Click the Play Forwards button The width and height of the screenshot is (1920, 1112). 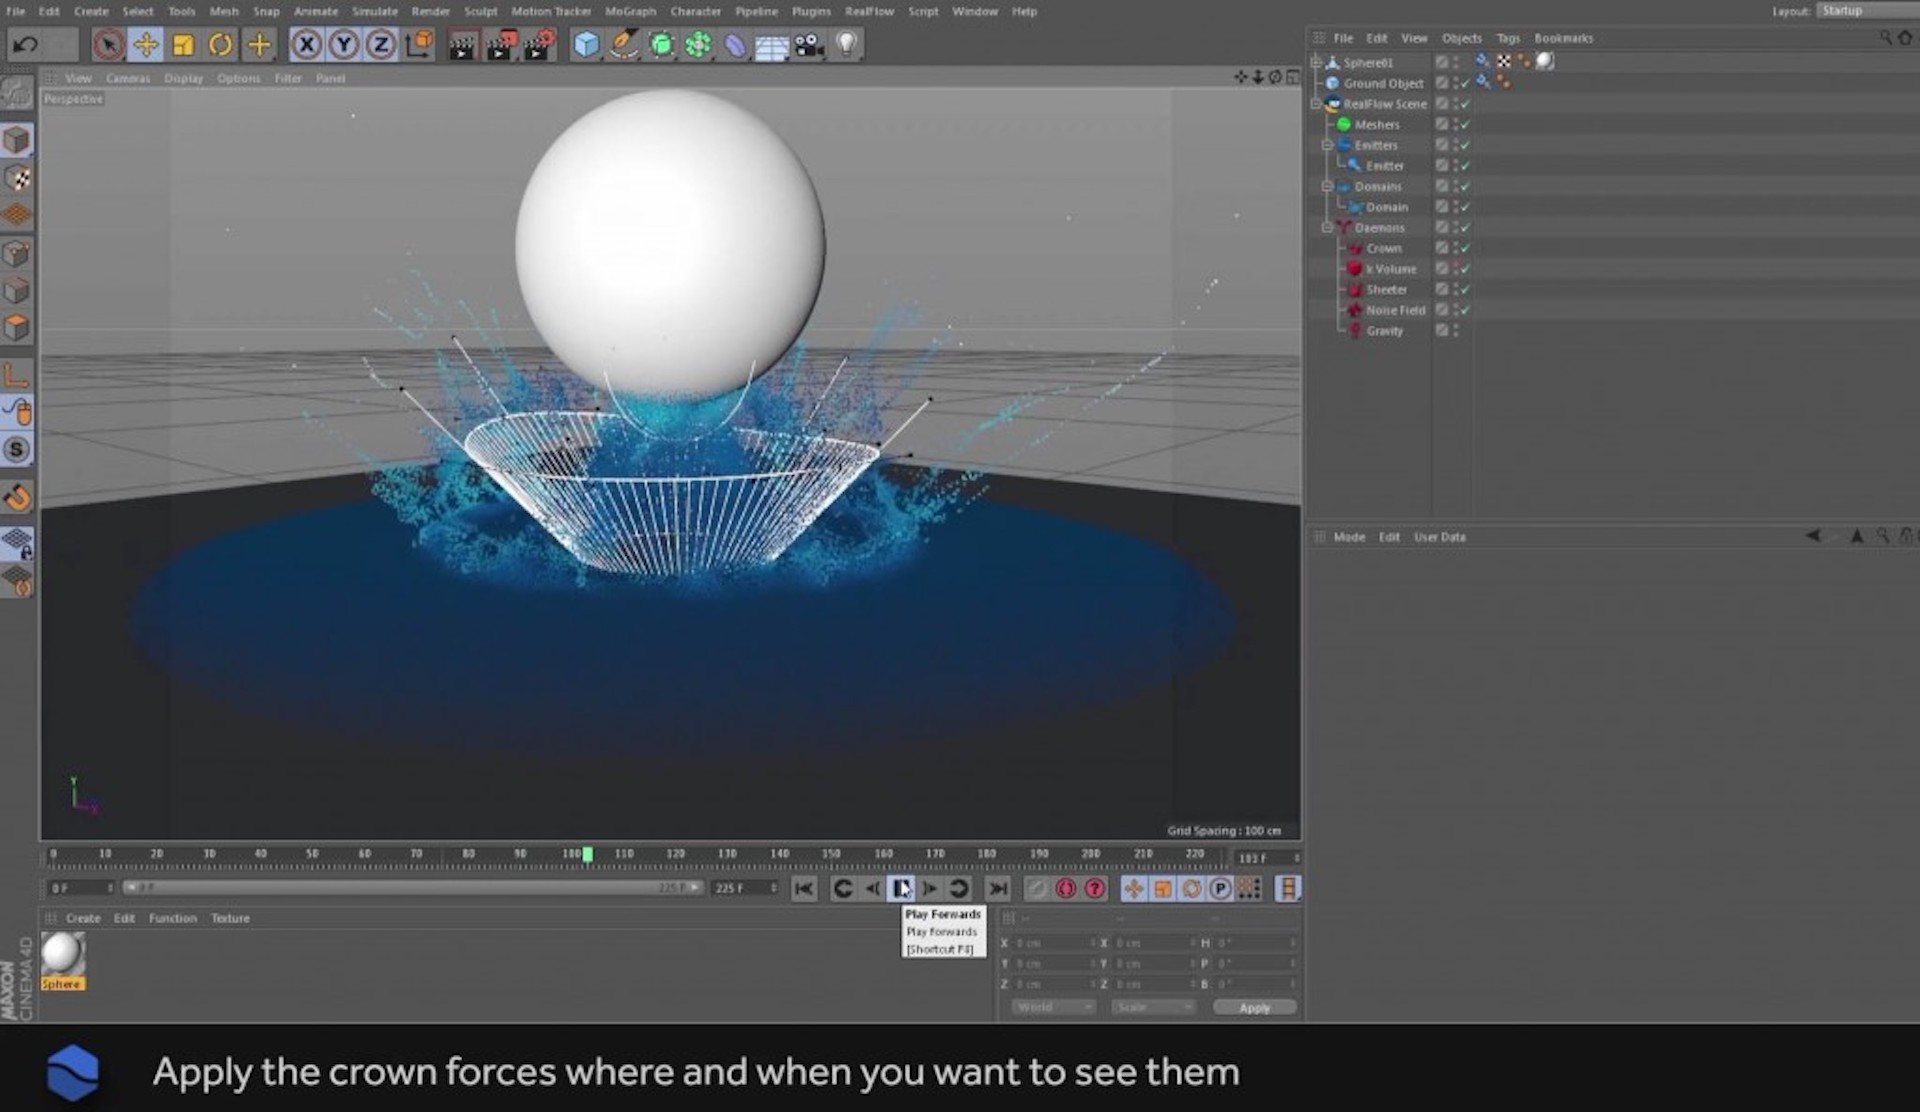[901, 888]
